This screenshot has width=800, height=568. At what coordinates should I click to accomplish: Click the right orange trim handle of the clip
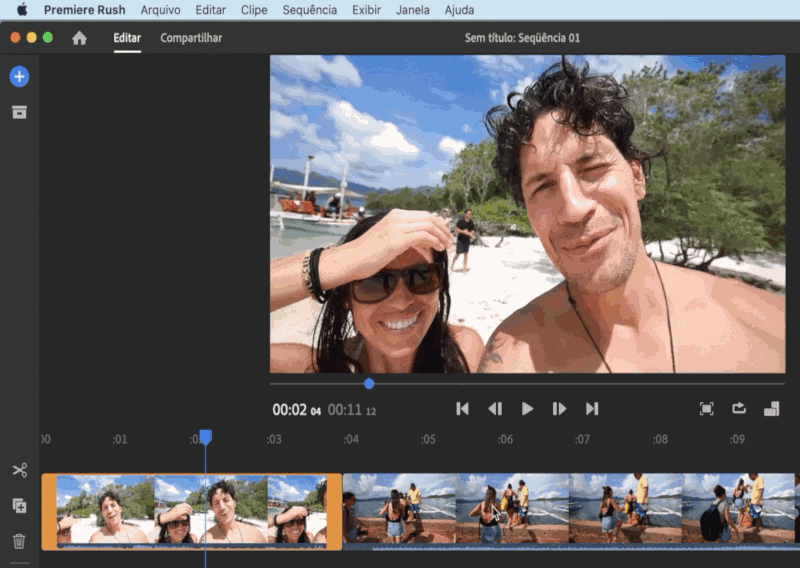pos(334,511)
